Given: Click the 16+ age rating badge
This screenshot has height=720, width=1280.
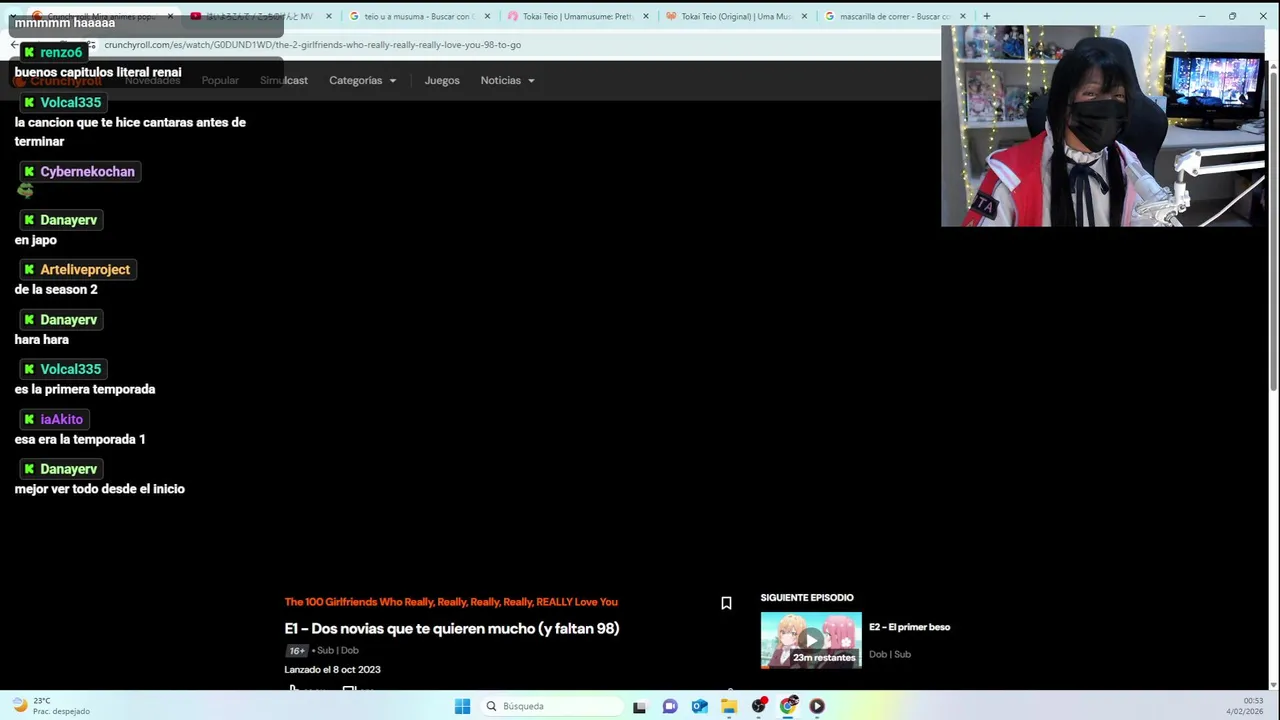Looking at the screenshot, I should pyautogui.click(x=297, y=651).
